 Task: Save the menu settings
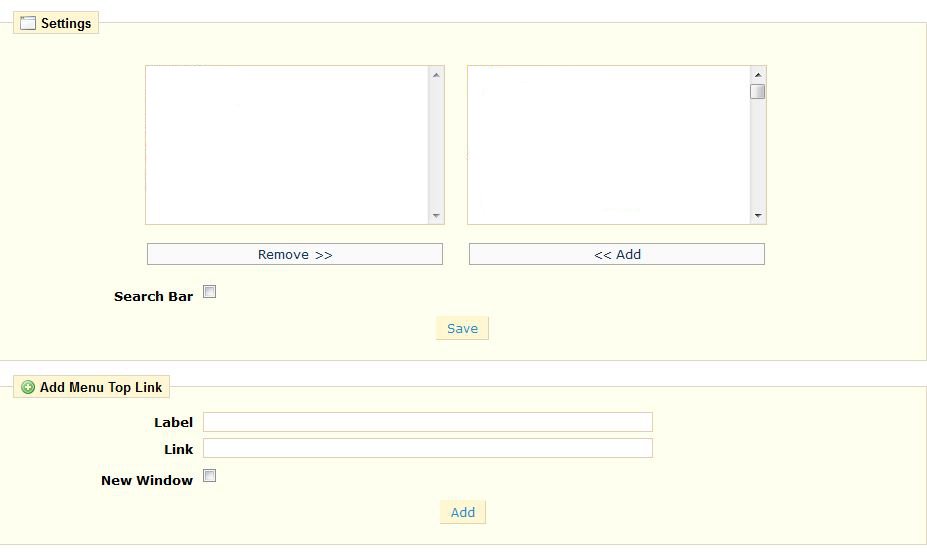tap(462, 328)
